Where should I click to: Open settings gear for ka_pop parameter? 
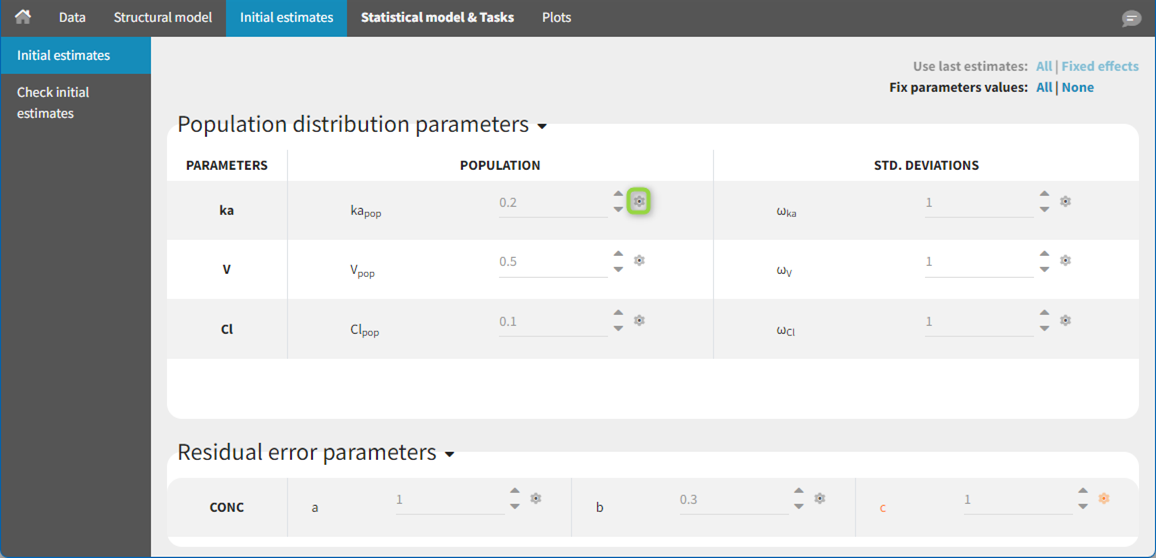pos(639,202)
